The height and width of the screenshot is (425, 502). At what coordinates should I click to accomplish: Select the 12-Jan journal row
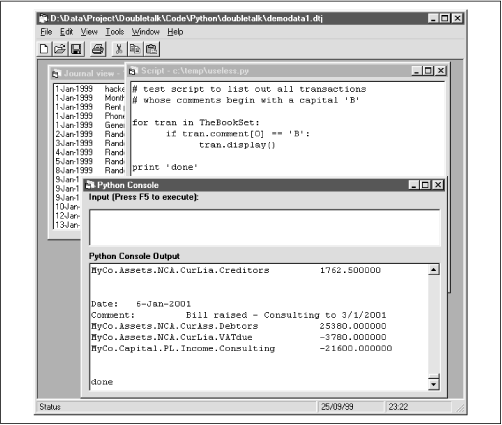click(68, 216)
